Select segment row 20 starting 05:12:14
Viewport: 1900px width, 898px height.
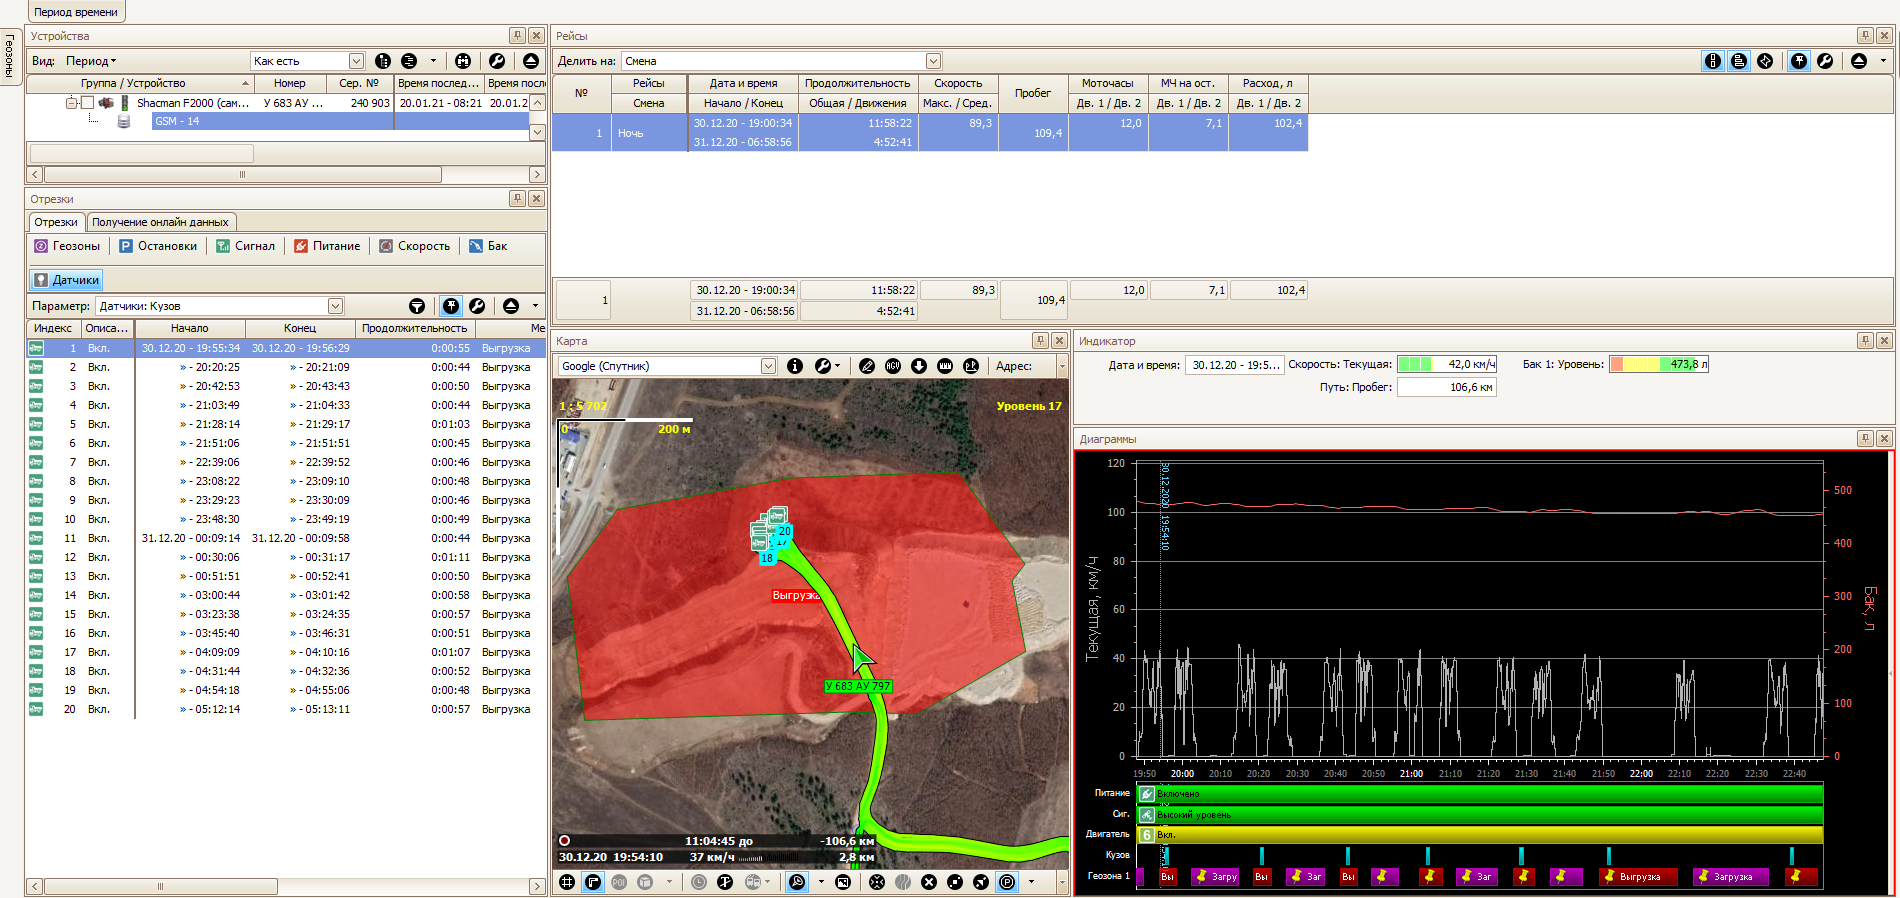(286, 709)
